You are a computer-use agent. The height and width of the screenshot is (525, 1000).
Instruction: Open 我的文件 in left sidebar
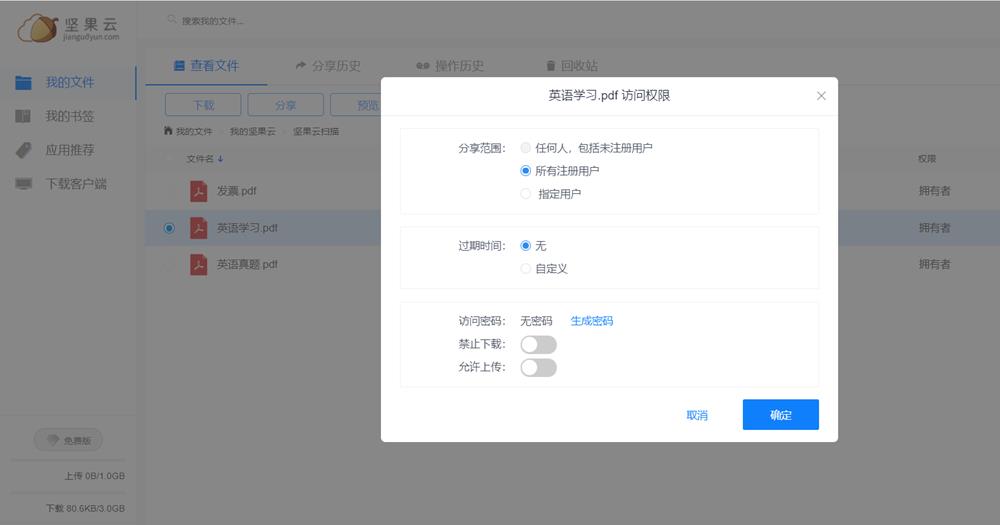[70, 82]
